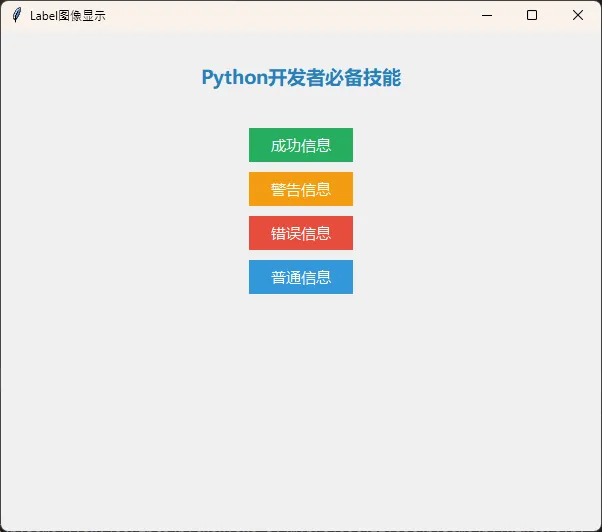Choose the blue 普通信息 label
The height and width of the screenshot is (532, 602).
[300, 277]
